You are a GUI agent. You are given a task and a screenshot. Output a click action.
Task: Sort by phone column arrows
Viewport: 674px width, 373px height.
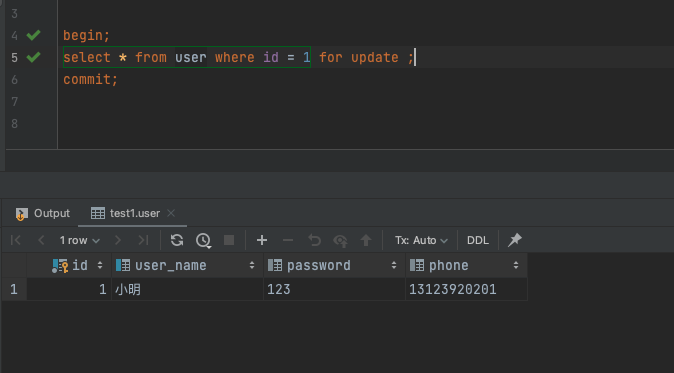click(516, 265)
